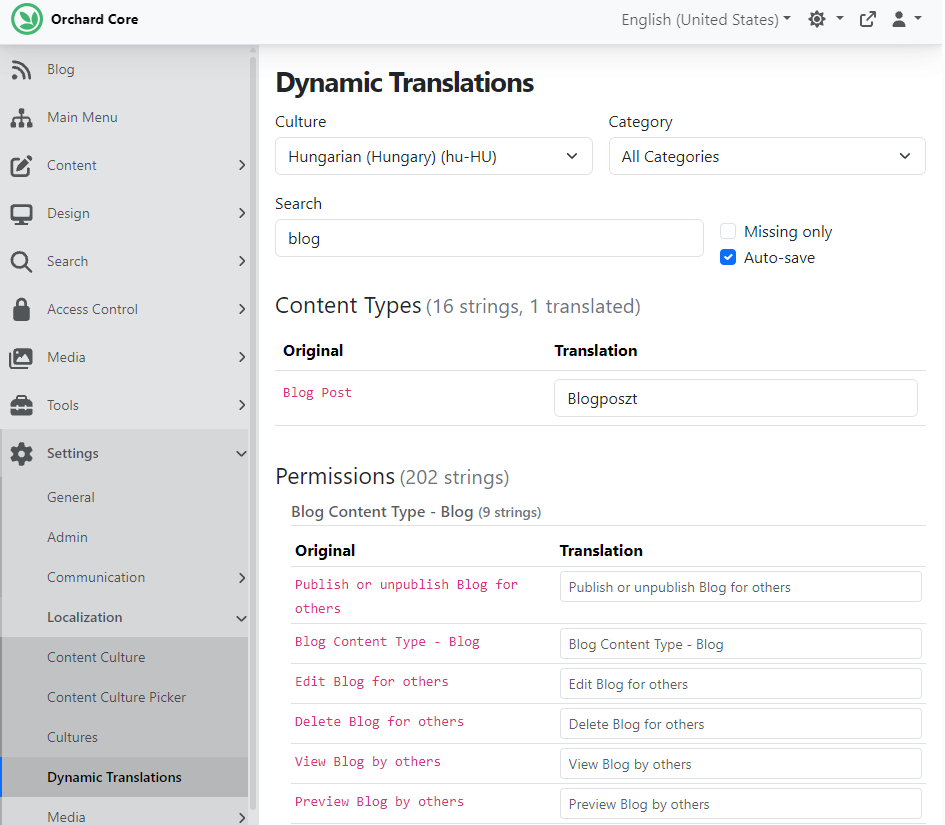Expand the Access Control chevron
945x825 pixels.
click(242, 309)
